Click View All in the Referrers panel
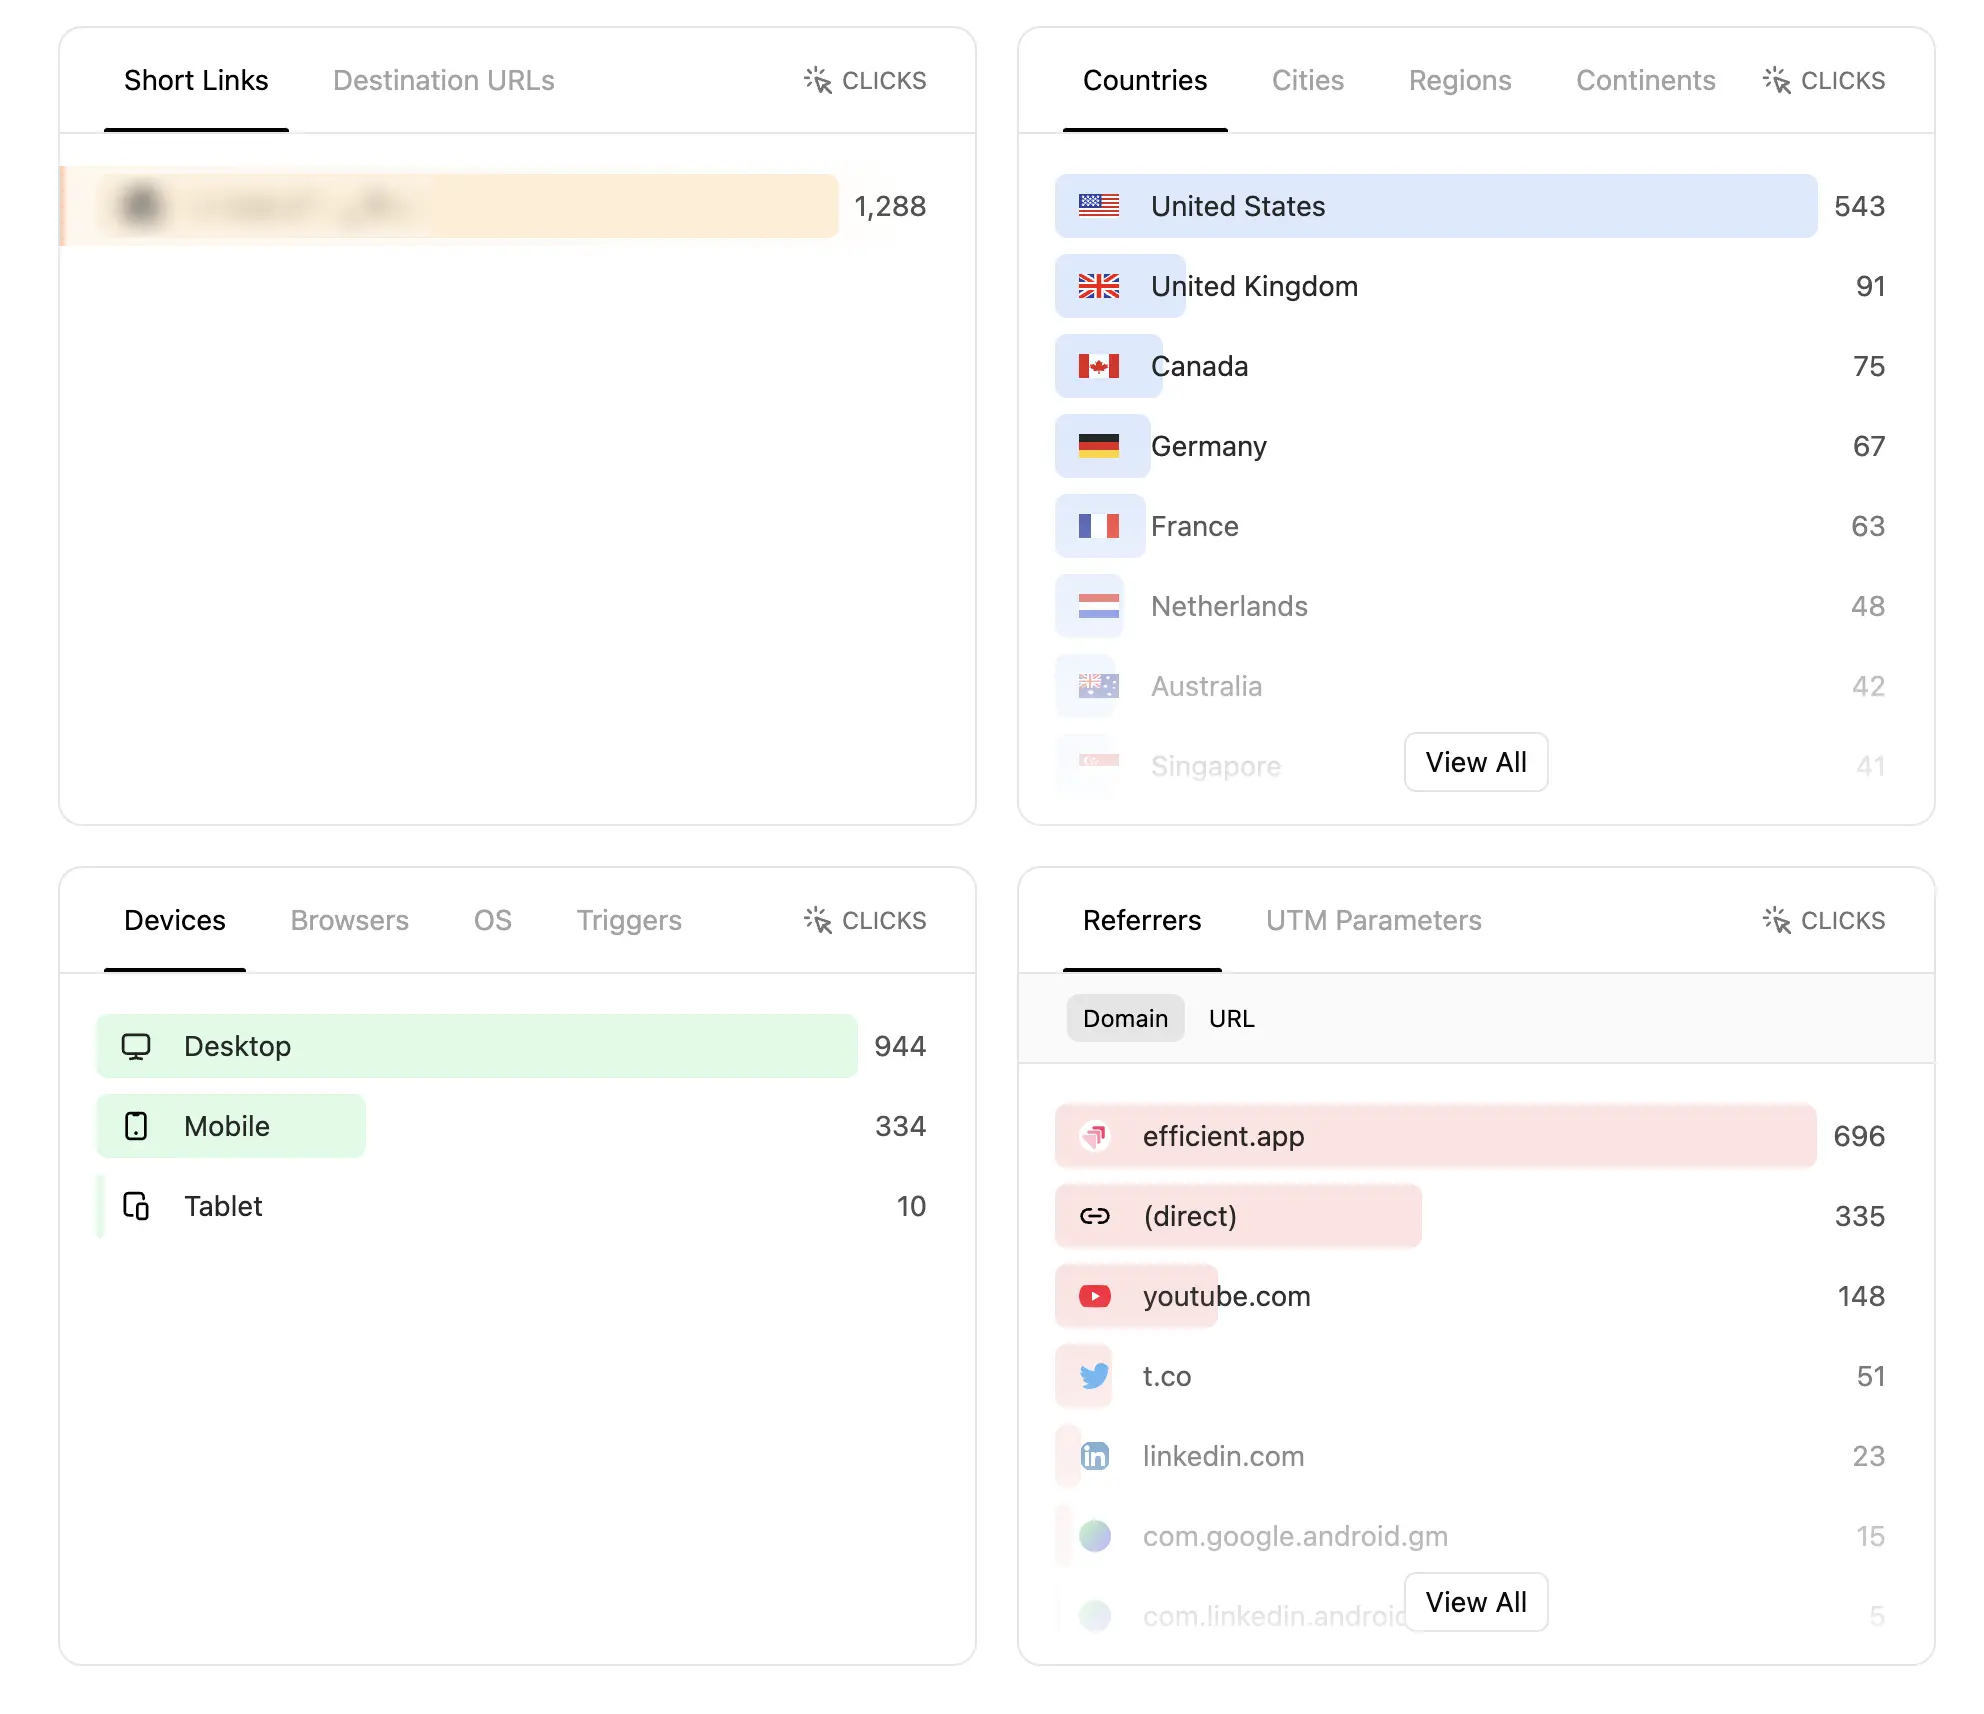This screenshot has width=1984, height=1714. tap(1476, 1602)
